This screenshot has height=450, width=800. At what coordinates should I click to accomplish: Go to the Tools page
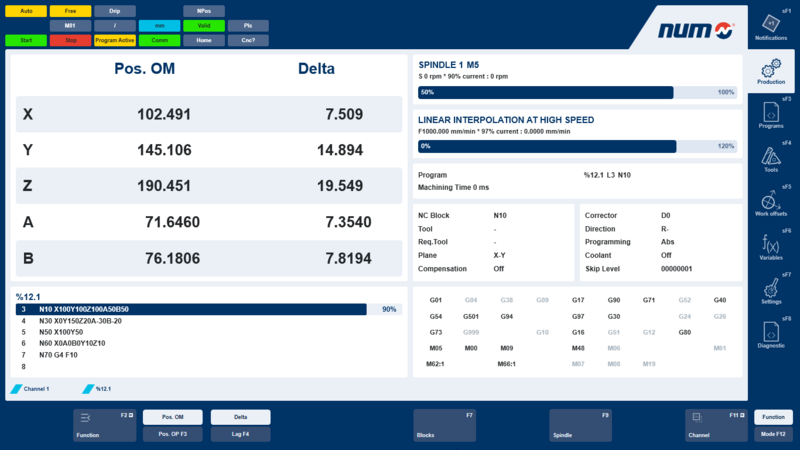(771, 160)
